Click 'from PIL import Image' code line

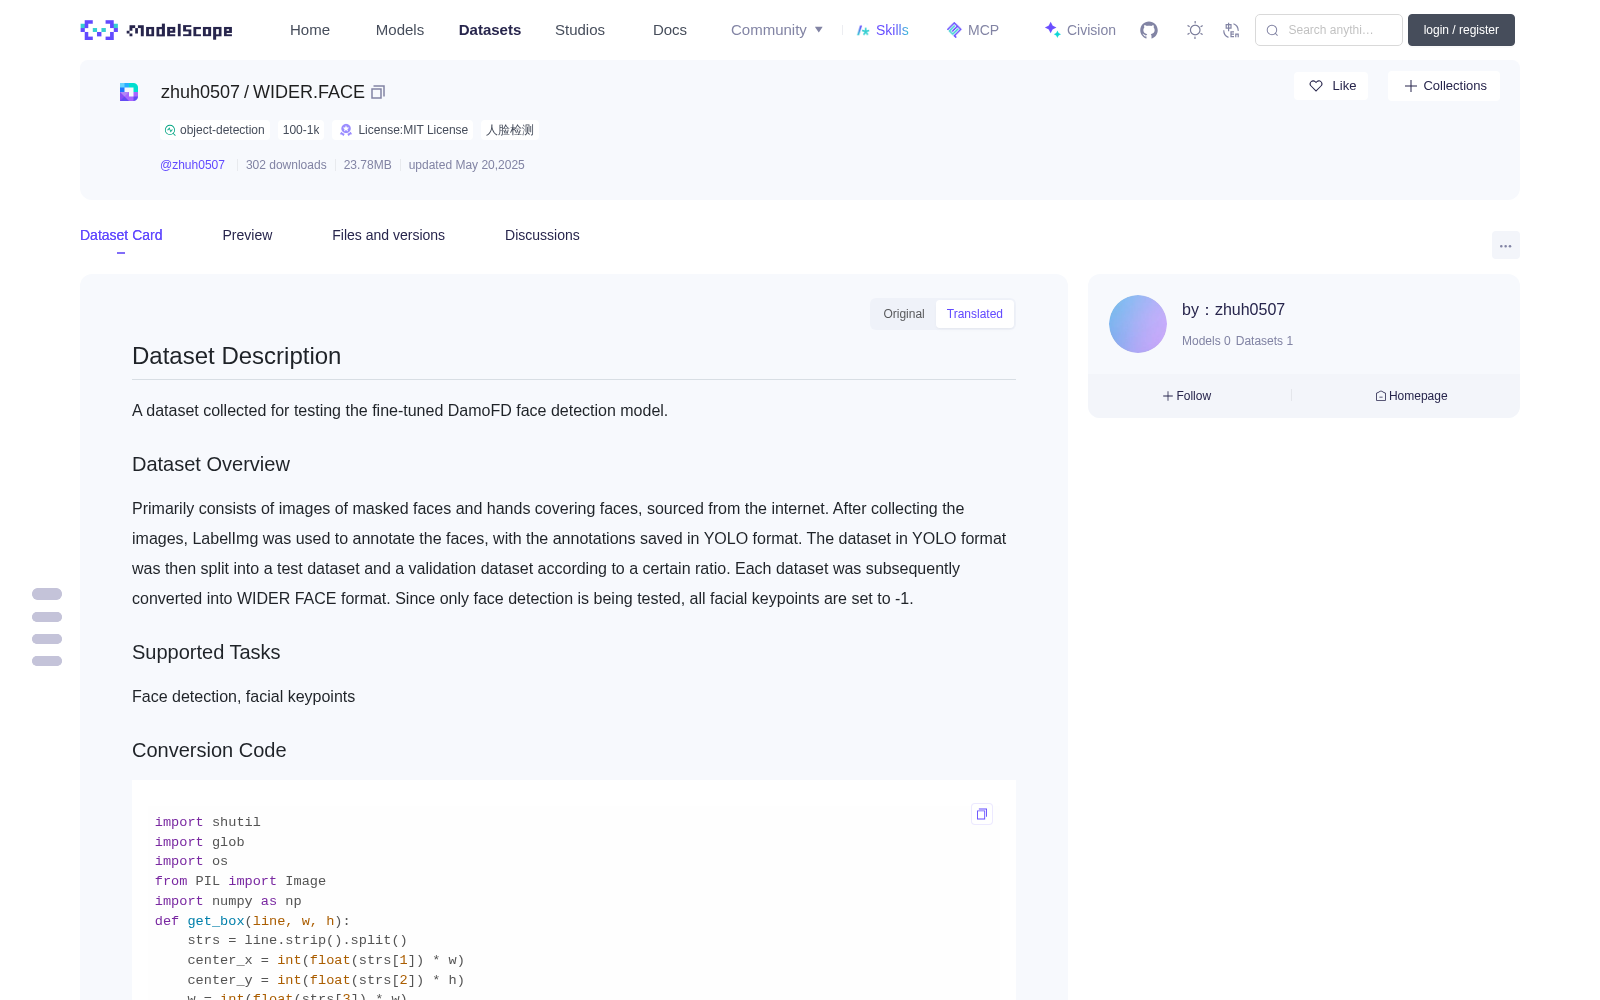point(240,881)
